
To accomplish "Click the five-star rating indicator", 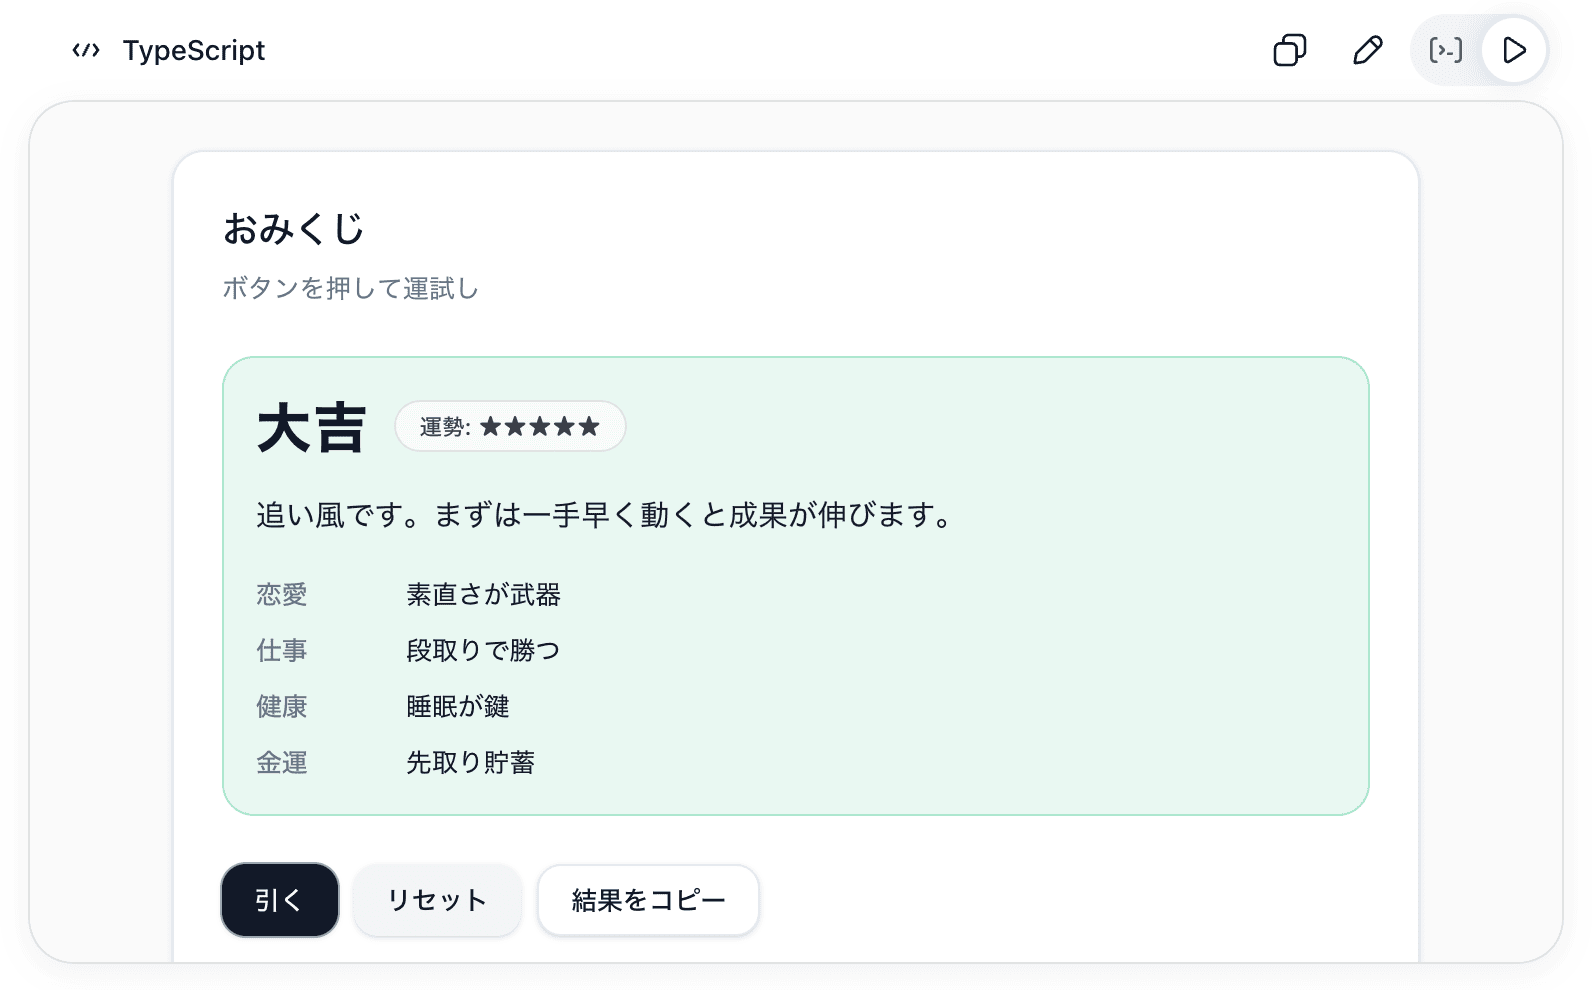I will coord(539,426).
